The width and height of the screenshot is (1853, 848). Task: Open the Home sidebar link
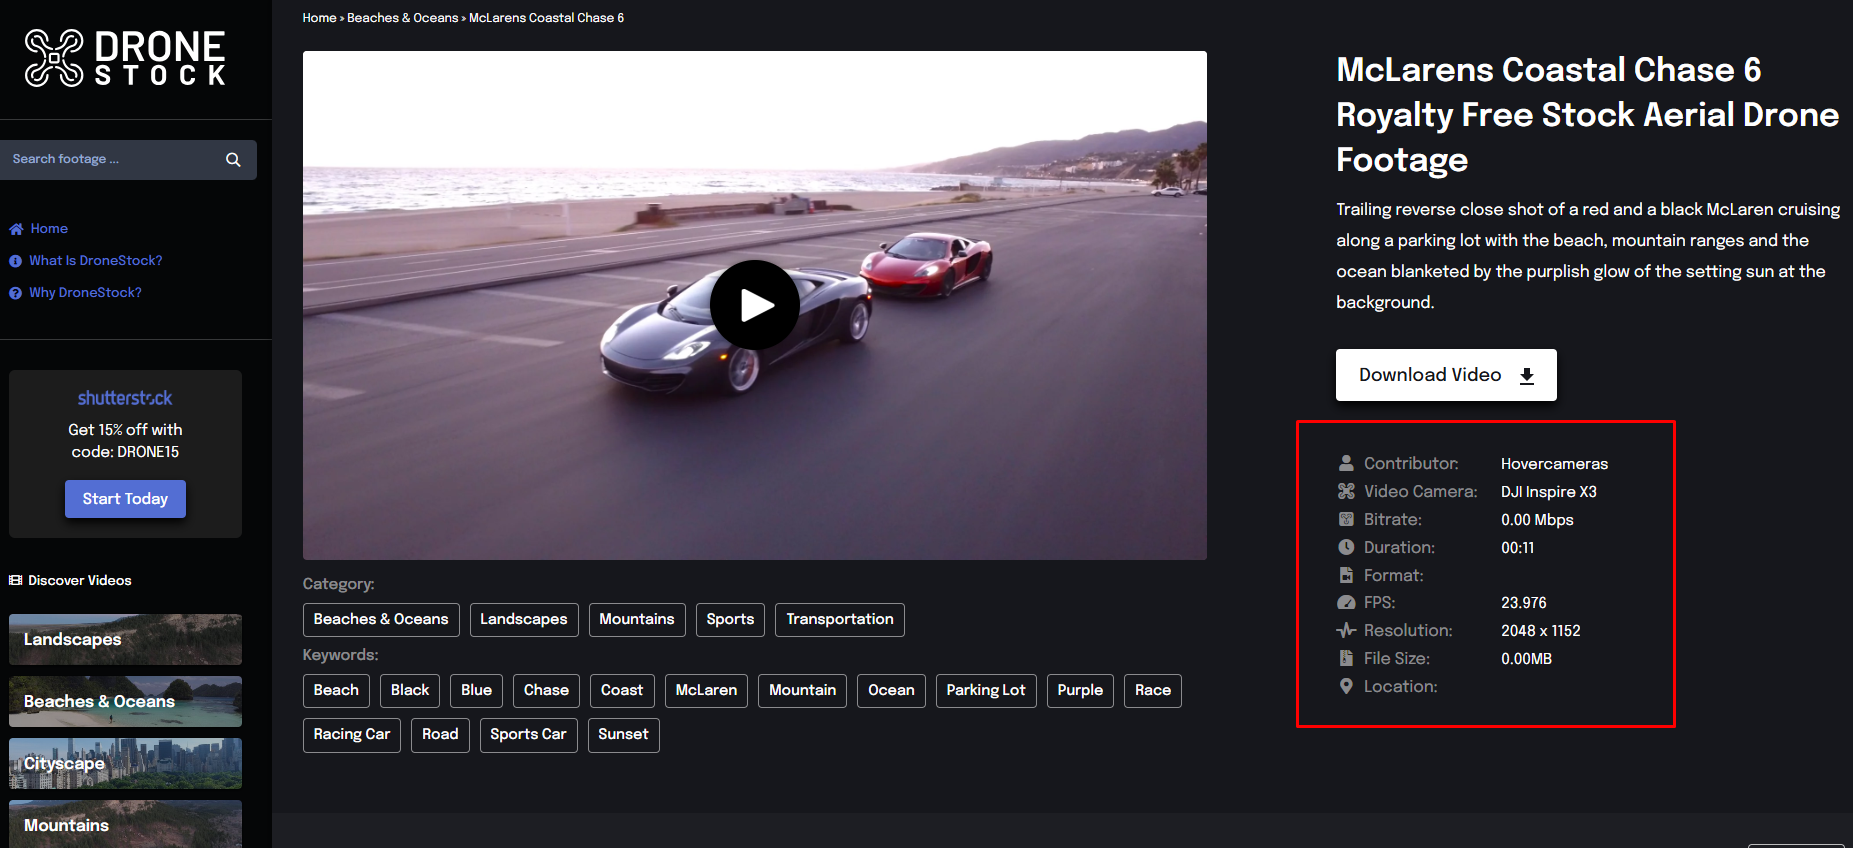[49, 229]
